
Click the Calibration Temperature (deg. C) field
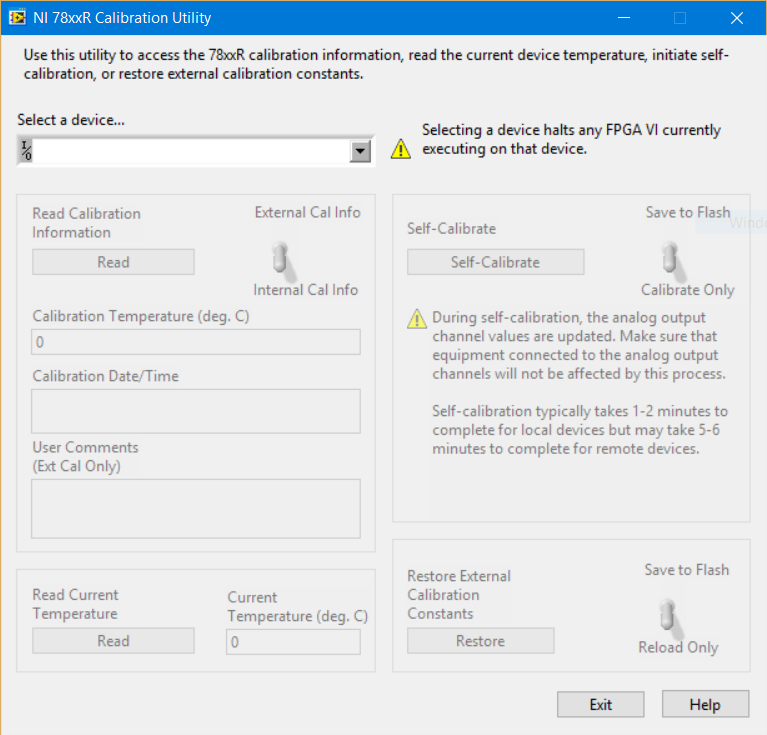point(196,342)
